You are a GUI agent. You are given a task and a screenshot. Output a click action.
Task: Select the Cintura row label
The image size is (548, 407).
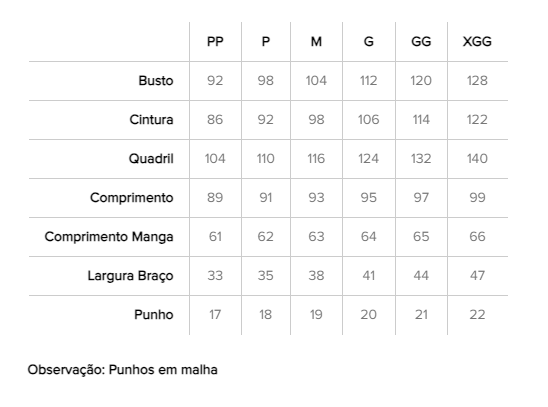tap(151, 120)
